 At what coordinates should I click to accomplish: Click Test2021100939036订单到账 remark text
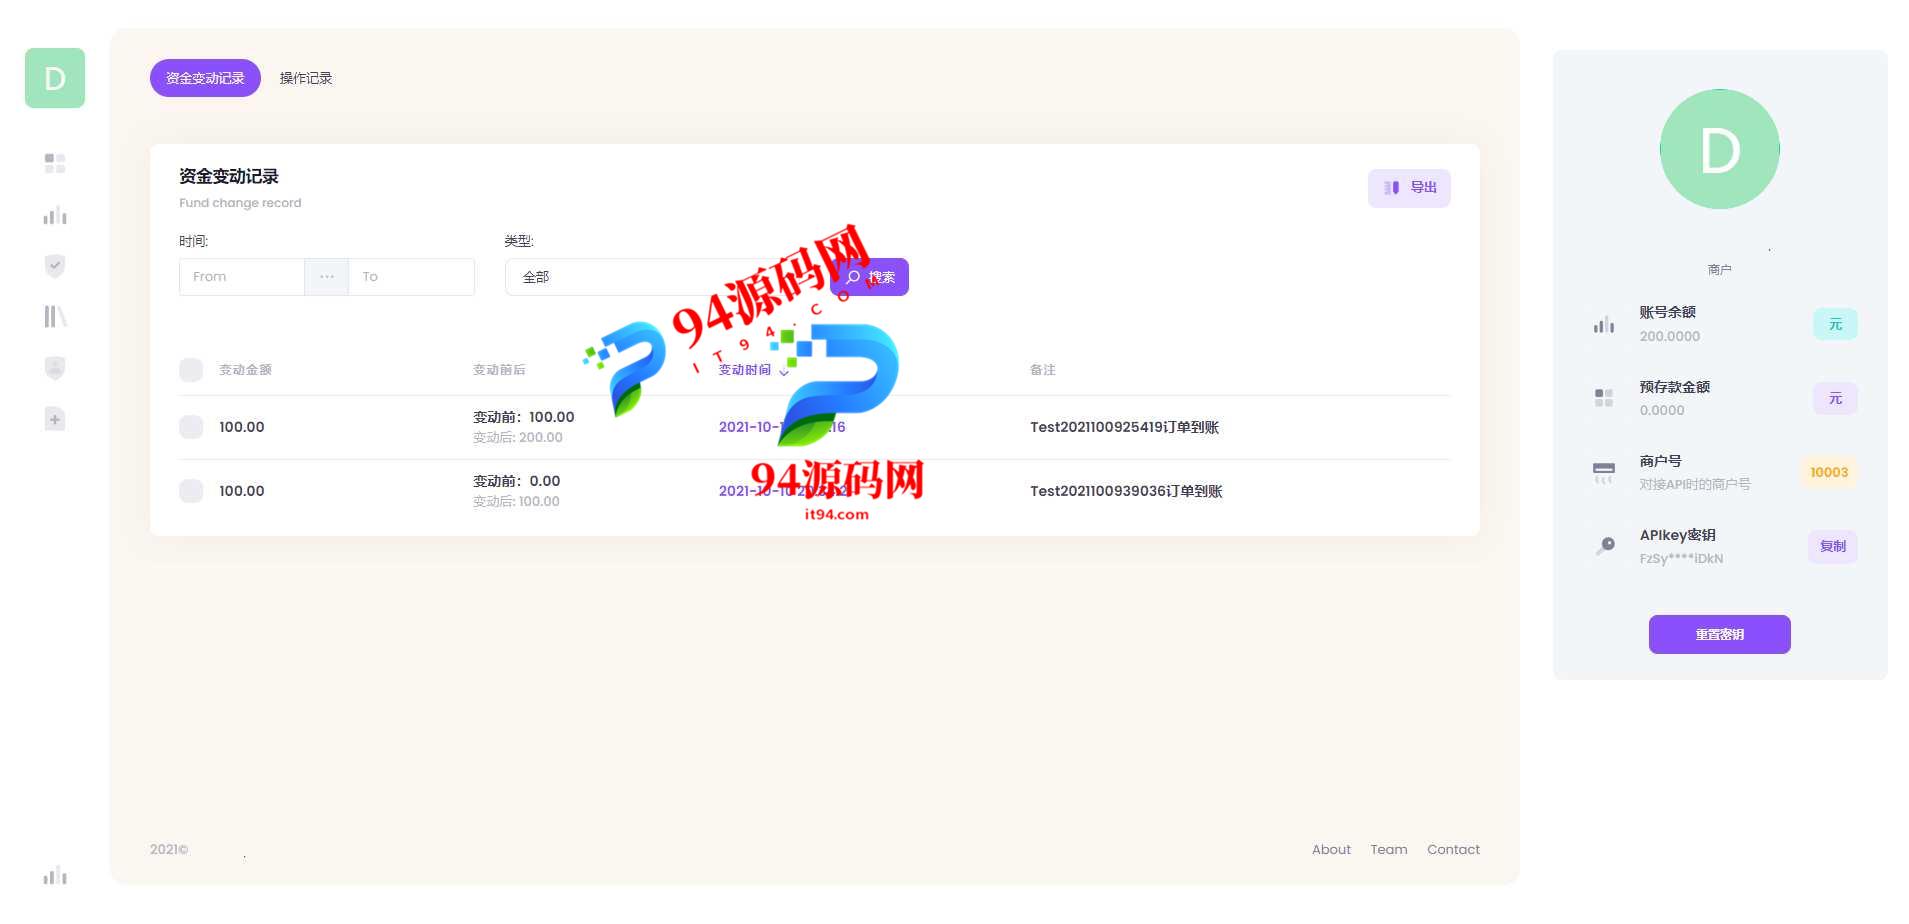pos(1126,491)
